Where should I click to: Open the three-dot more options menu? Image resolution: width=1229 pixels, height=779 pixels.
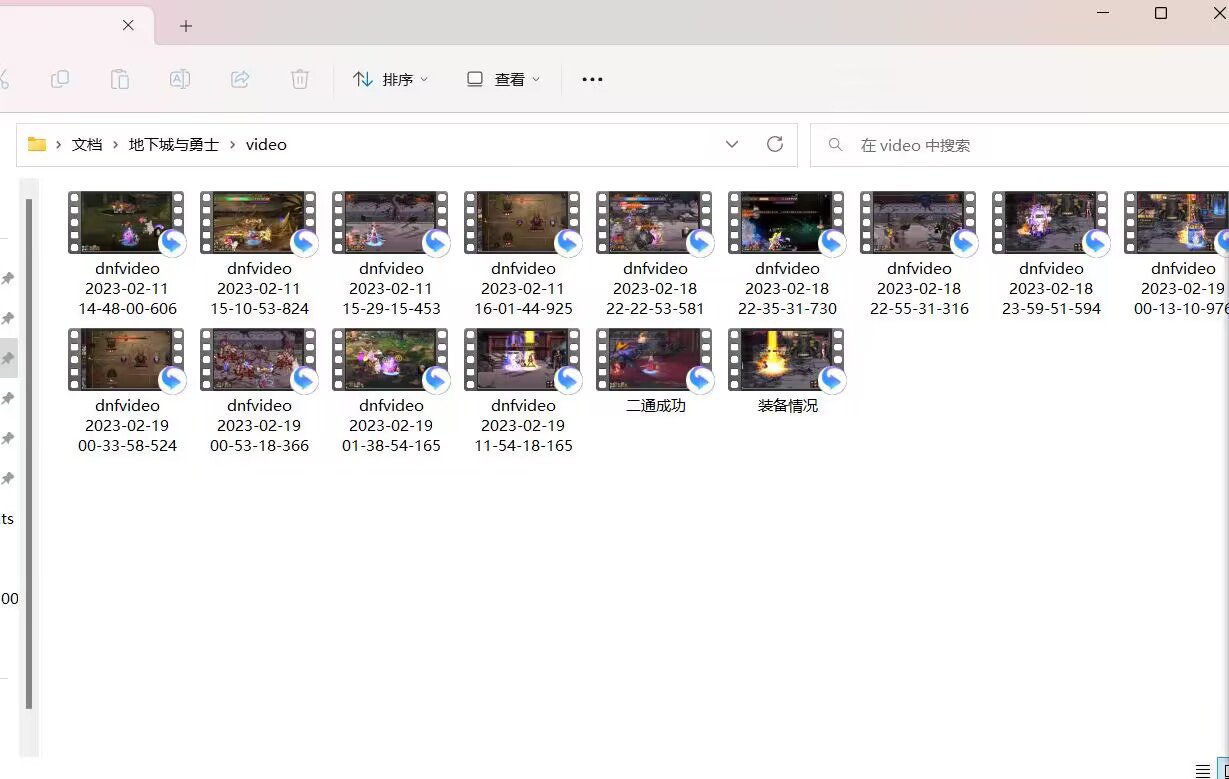click(592, 79)
